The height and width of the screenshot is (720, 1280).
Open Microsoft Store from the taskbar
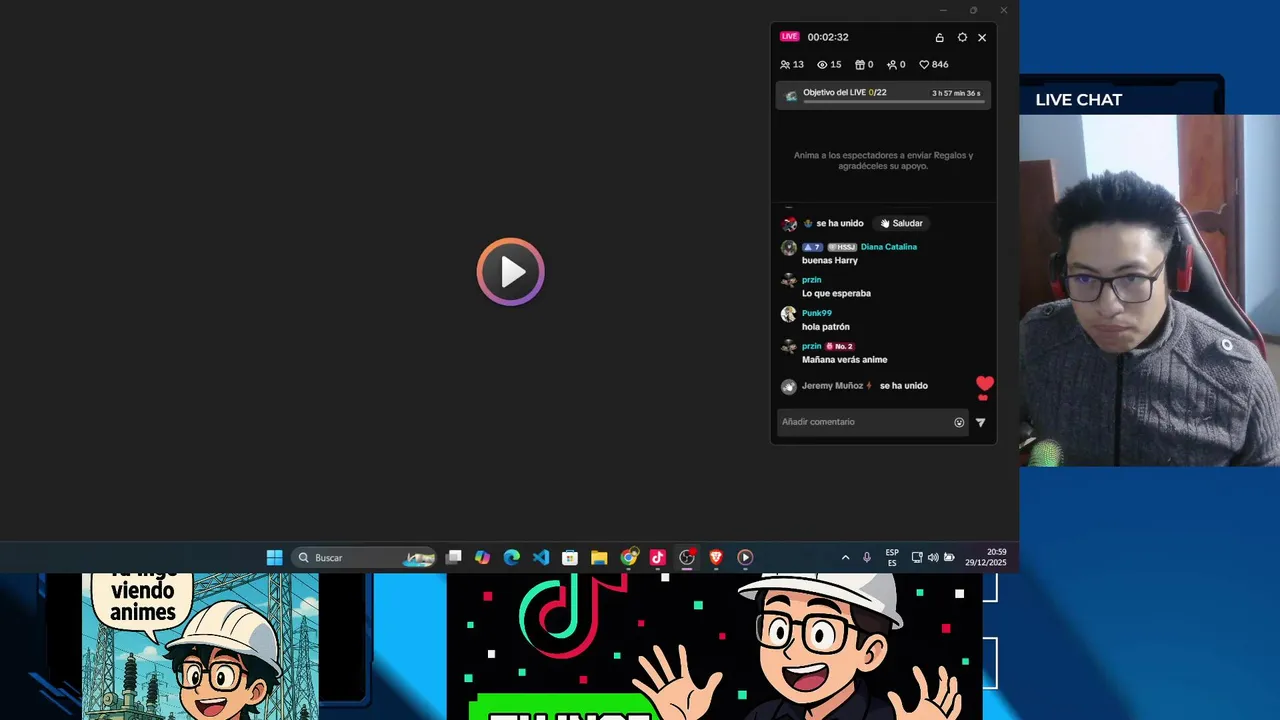click(x=570, y=557)
